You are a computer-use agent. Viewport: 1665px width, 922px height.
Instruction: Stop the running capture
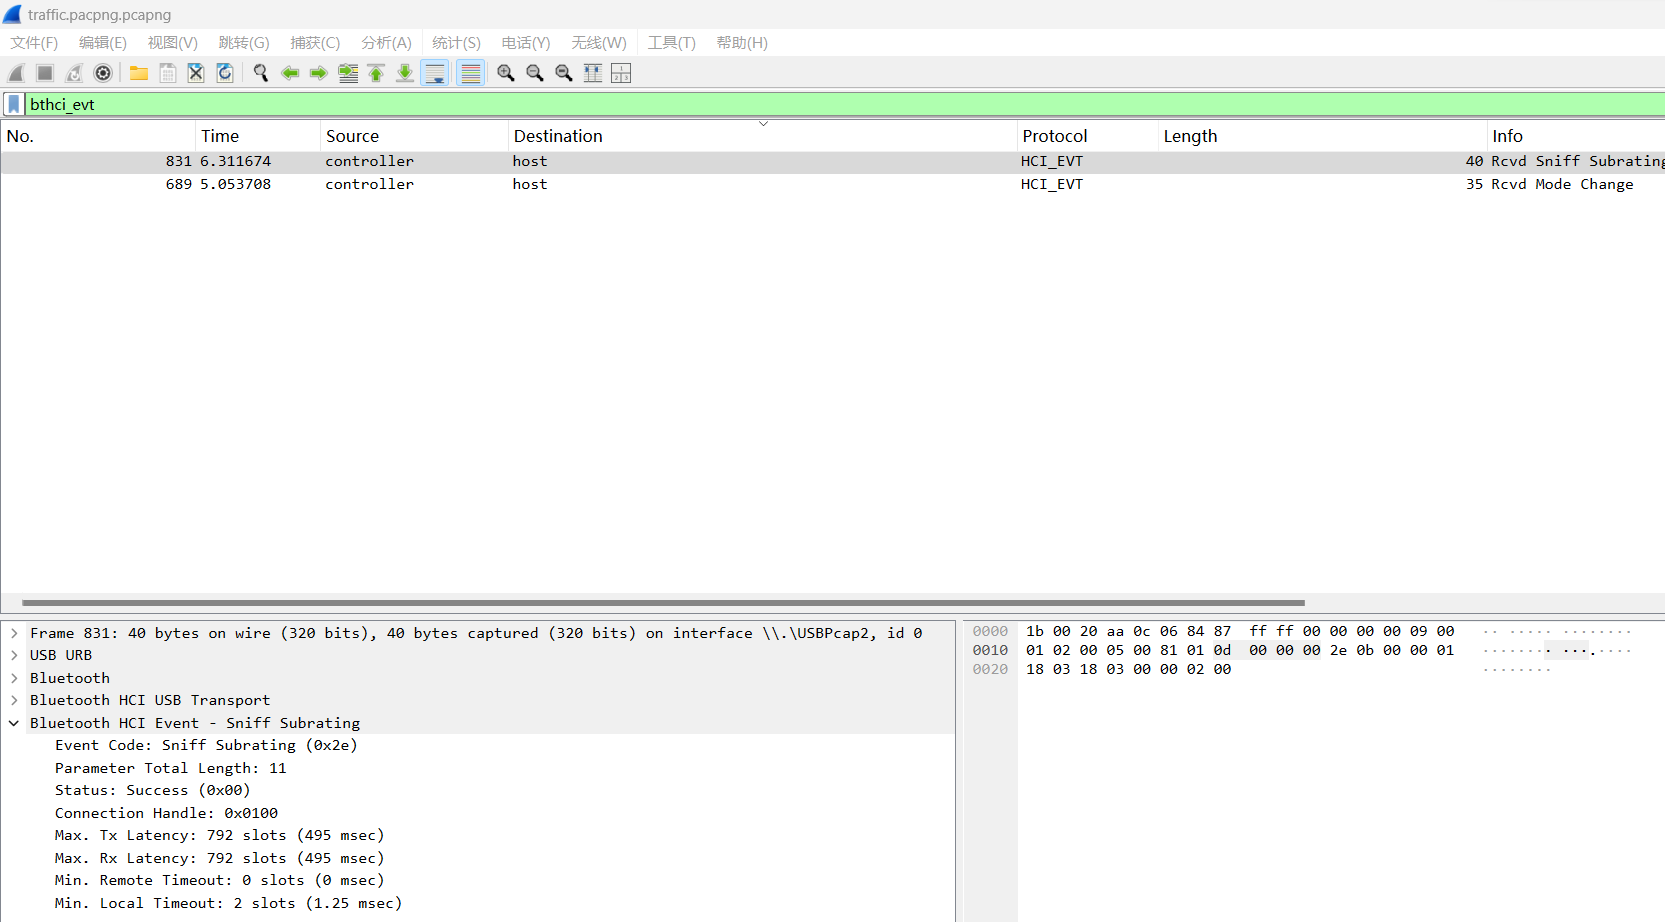45,73
